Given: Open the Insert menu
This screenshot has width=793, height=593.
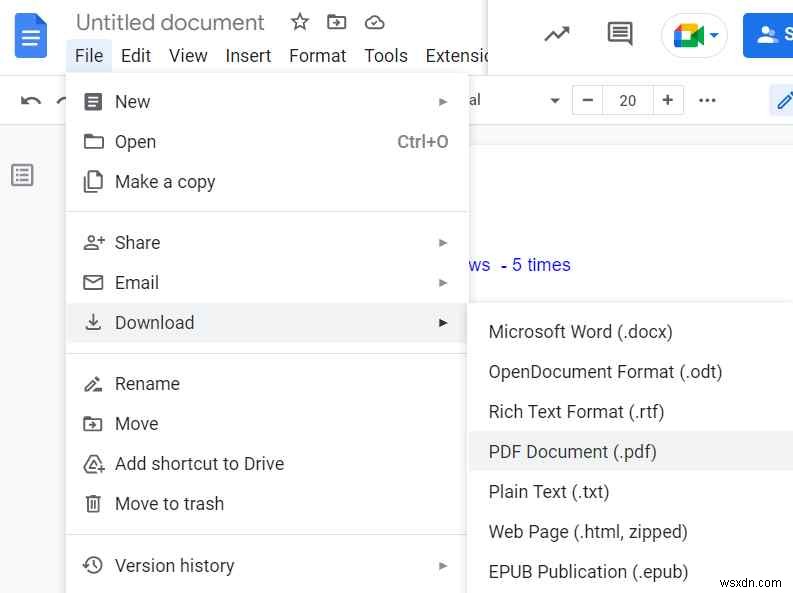Looking at the screenshot, I should click(x=248, y=56).
